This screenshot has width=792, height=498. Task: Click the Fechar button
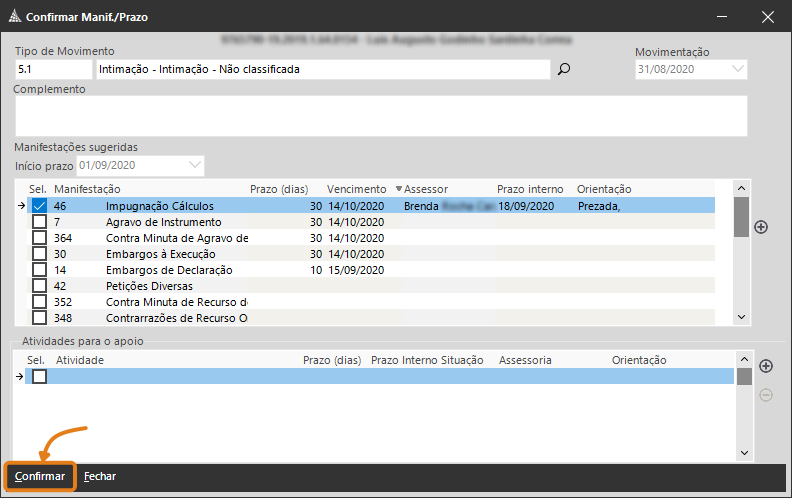click(x=100, y=477)
